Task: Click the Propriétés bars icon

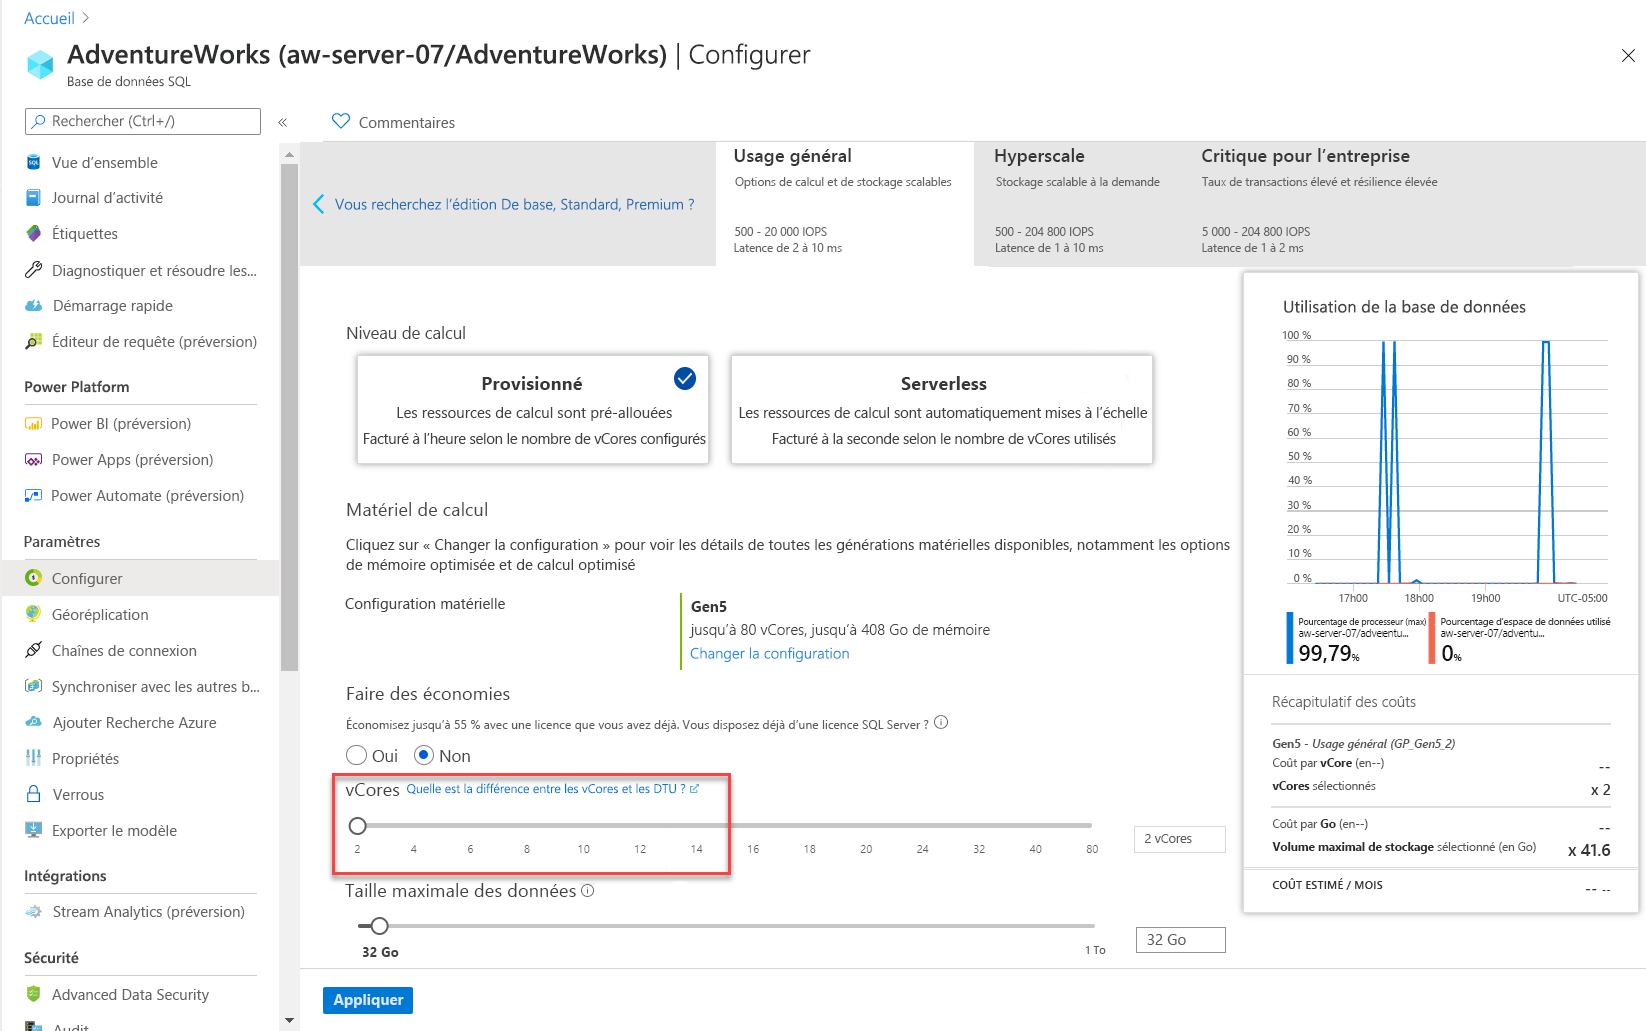Action: (33, 758)
